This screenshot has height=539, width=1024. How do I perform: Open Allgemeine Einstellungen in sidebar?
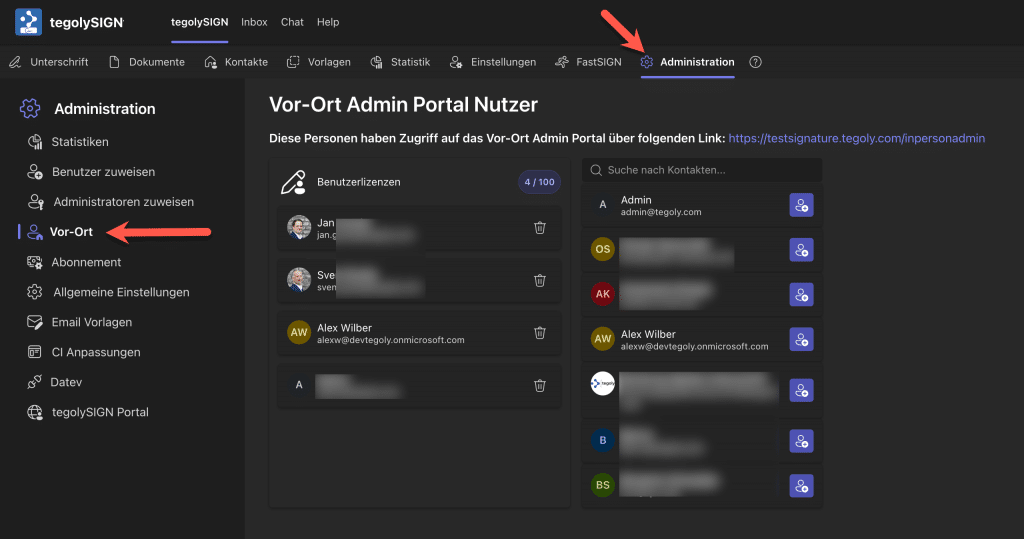(x=120, y=292)
